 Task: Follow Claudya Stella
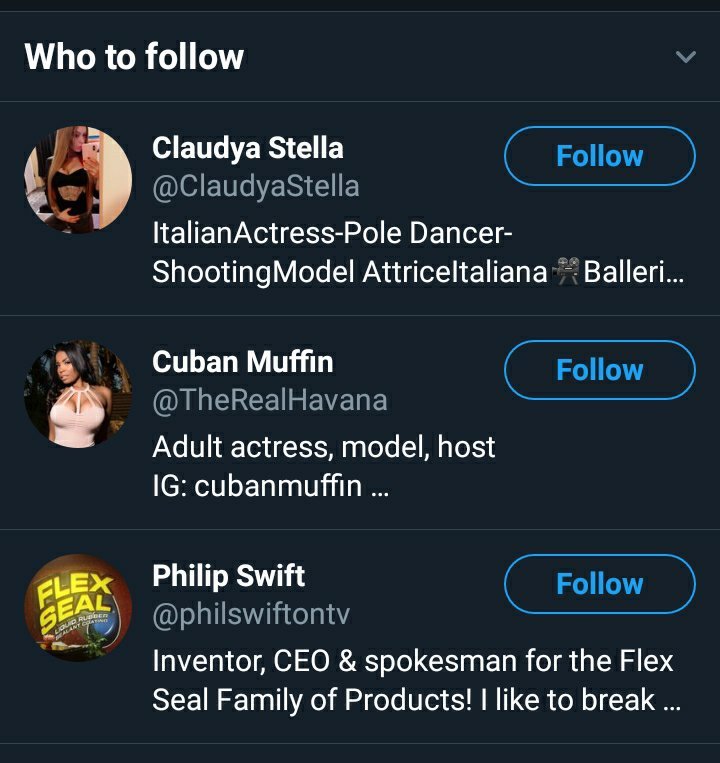click(599, 156)
